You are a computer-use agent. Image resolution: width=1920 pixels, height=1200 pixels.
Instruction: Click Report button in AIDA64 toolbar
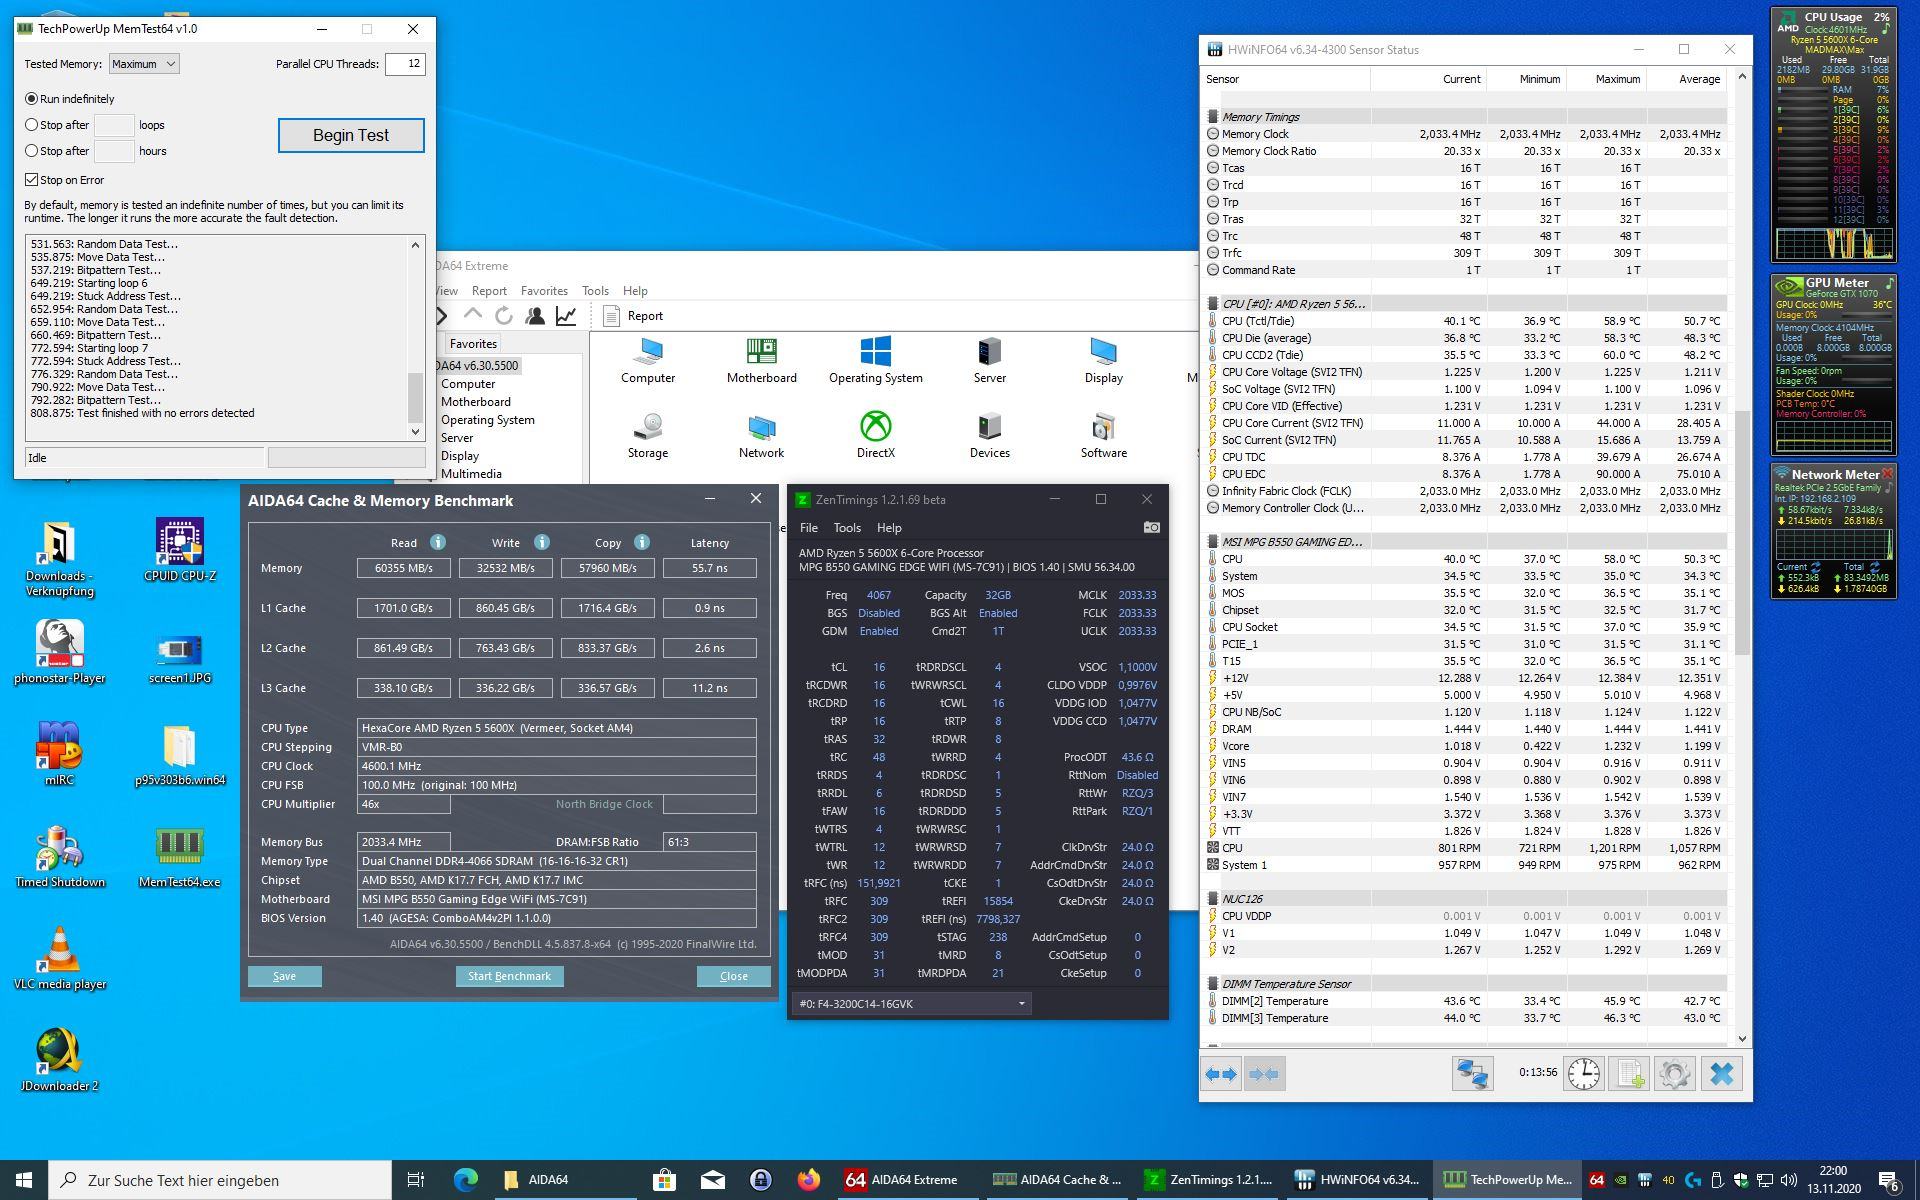point(634,316)
